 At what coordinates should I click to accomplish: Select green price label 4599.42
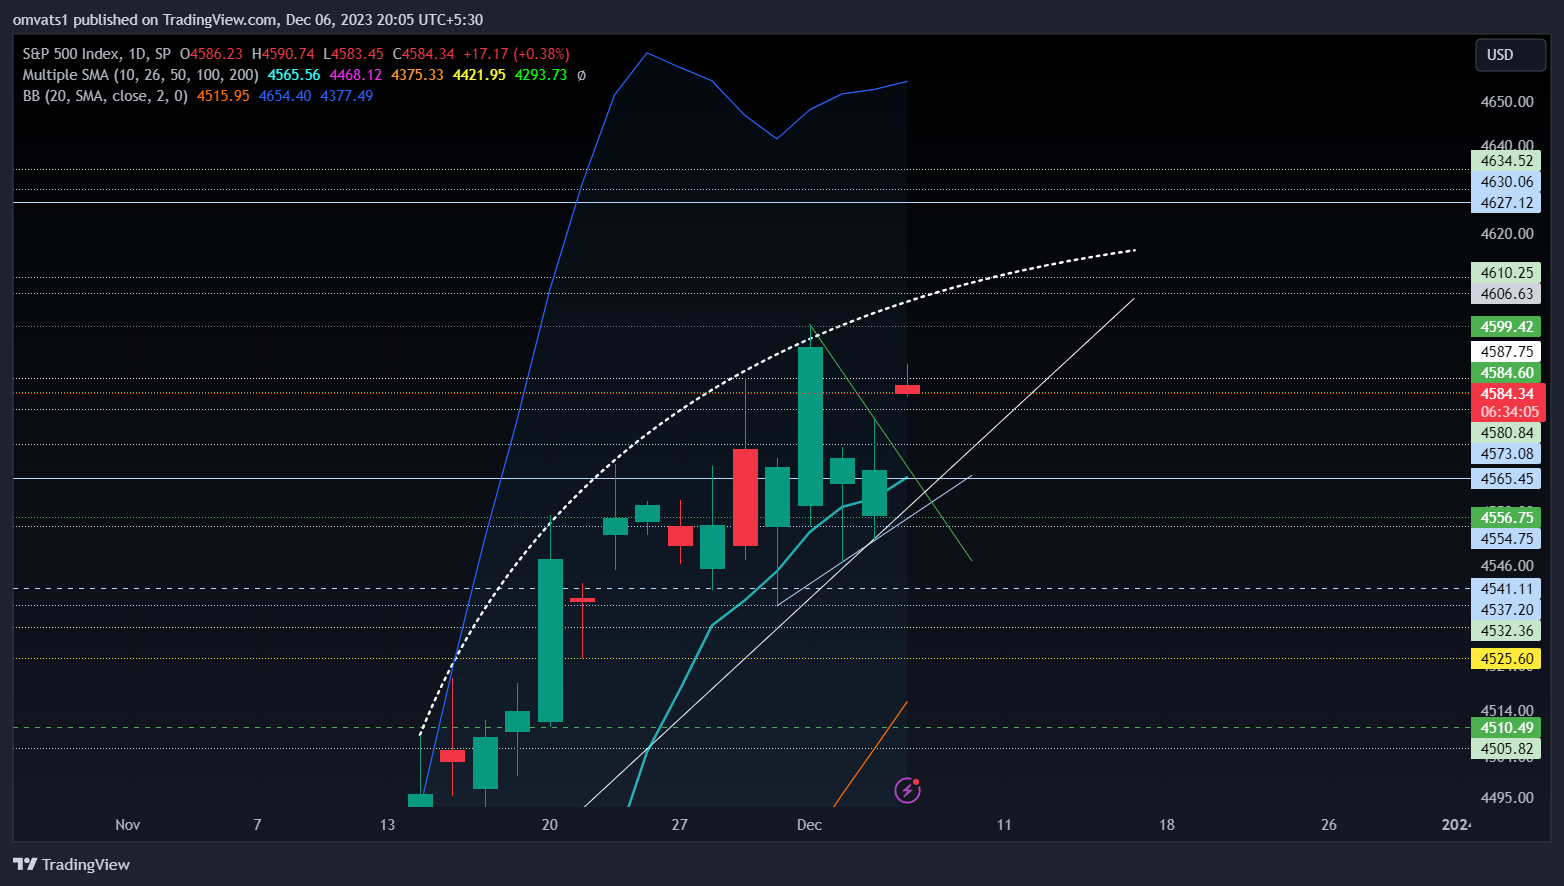tap(1506, 327)
